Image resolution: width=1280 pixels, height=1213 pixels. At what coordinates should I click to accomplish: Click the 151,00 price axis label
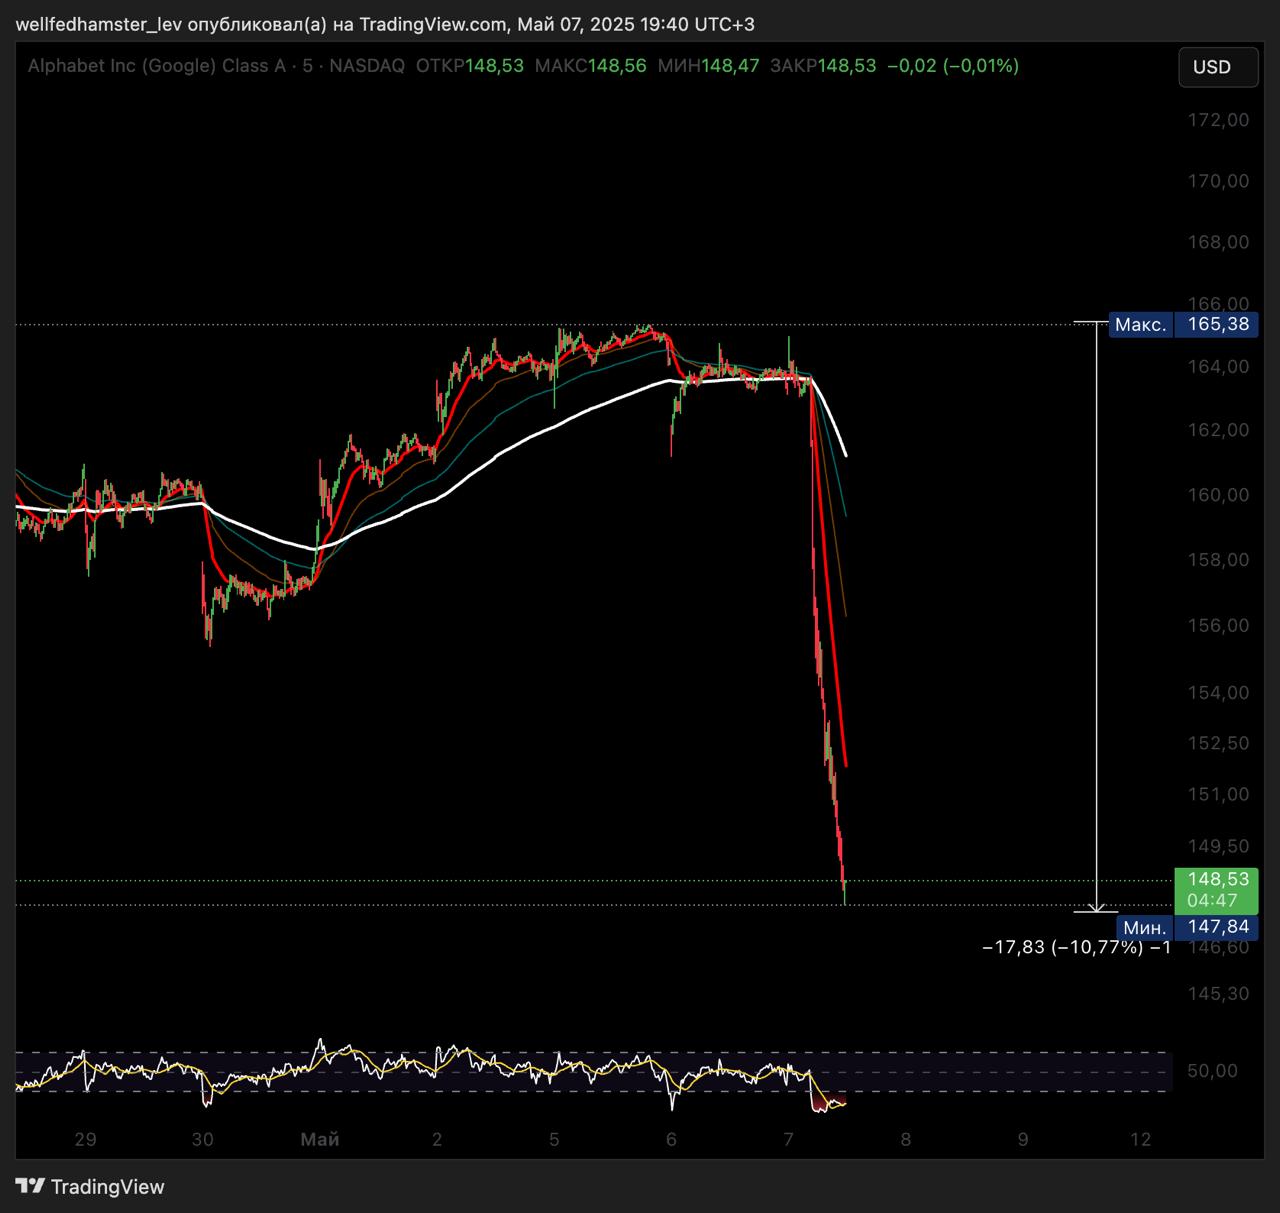[x=1218, y=794]
